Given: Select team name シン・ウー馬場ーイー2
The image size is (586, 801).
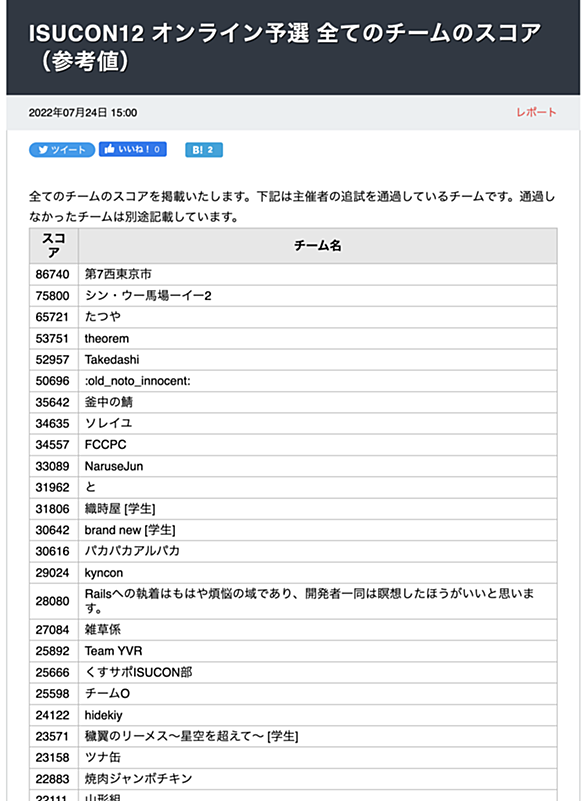Looking at the screenshot, I should click(x=148, y=296).
